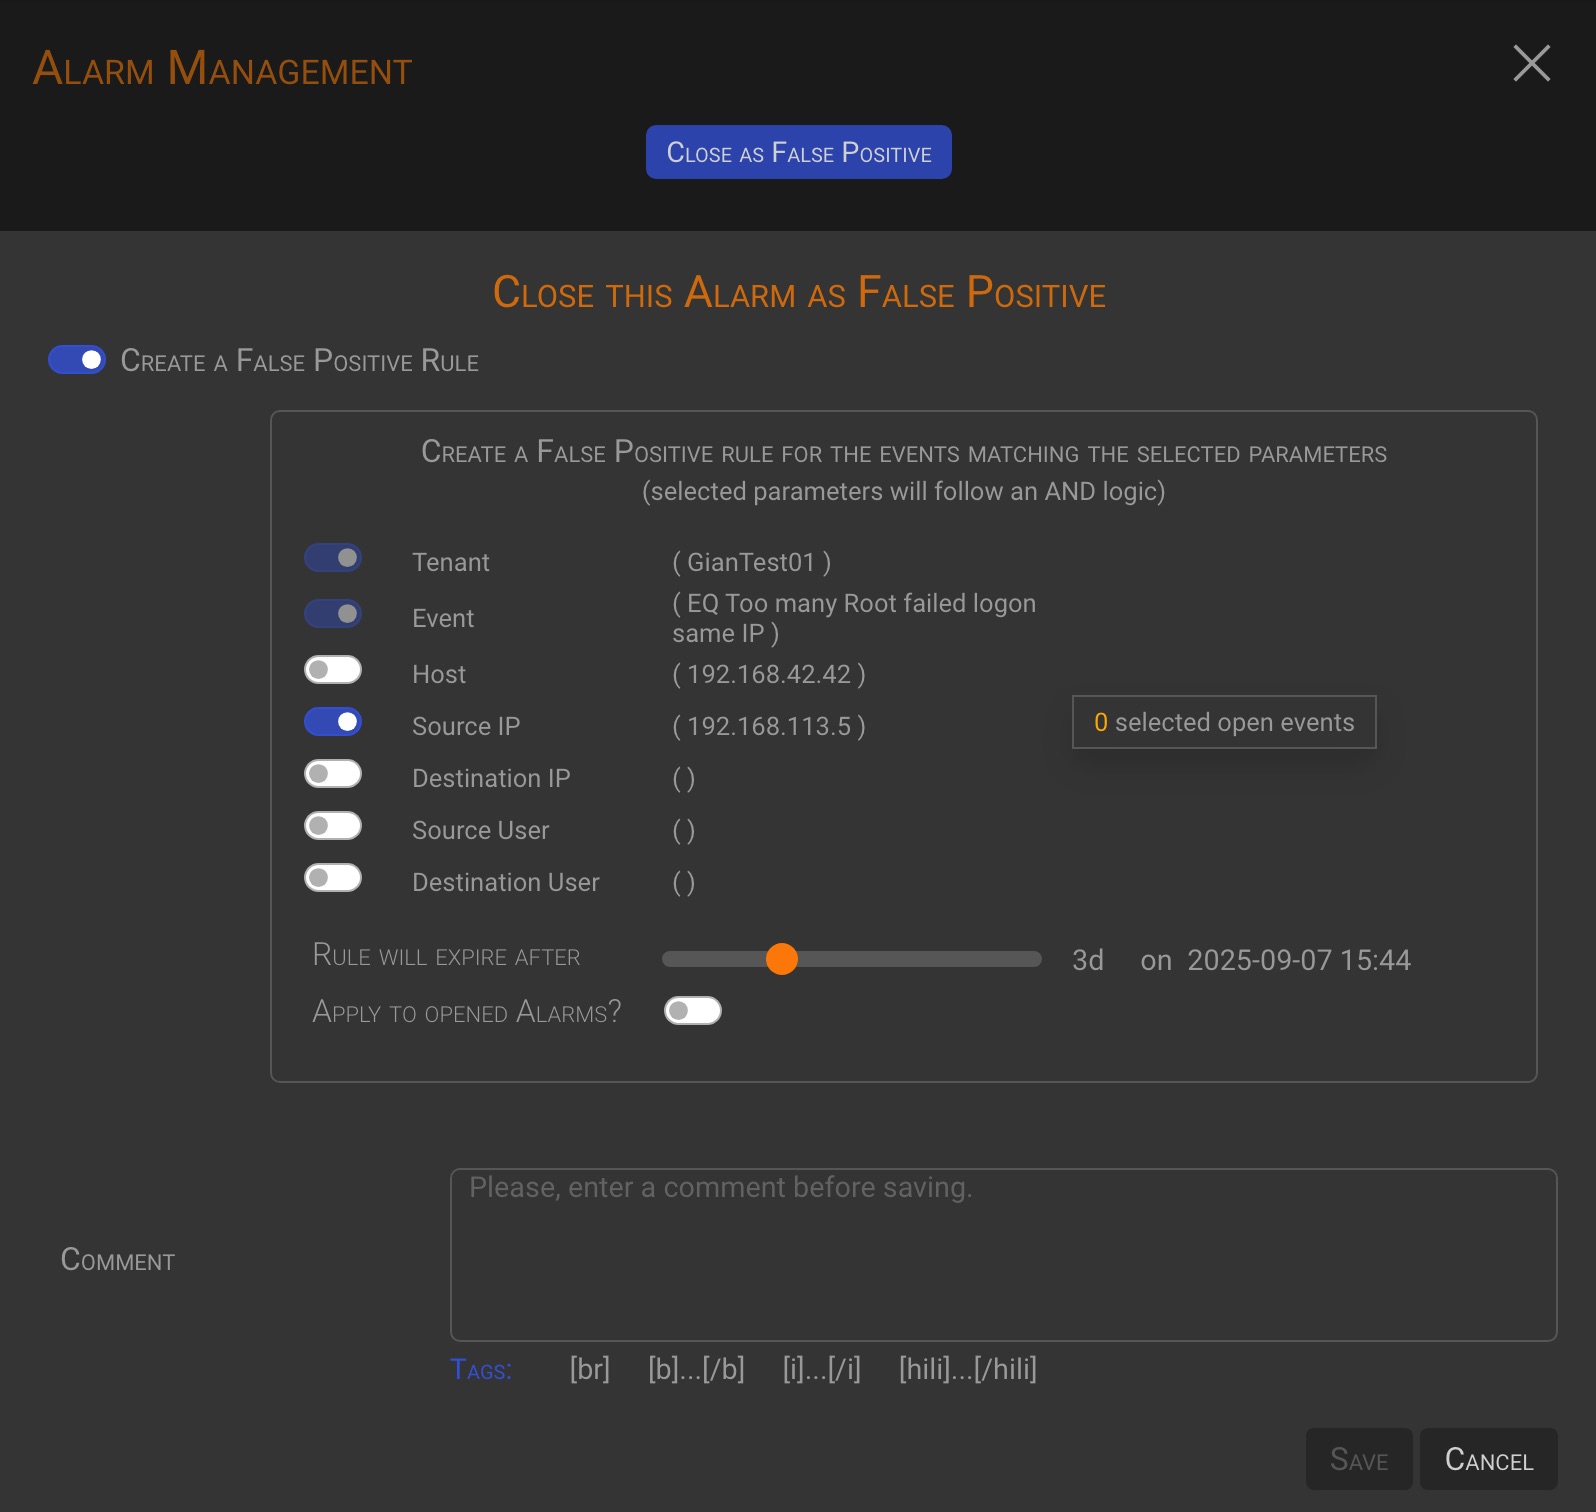
Task: Insert the [b]...[/b] bold tag
Action: (696, 1369)
